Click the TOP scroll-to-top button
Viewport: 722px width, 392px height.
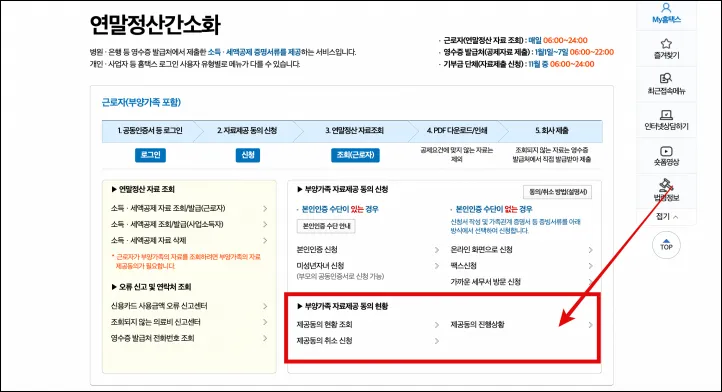tap(666, 245)
